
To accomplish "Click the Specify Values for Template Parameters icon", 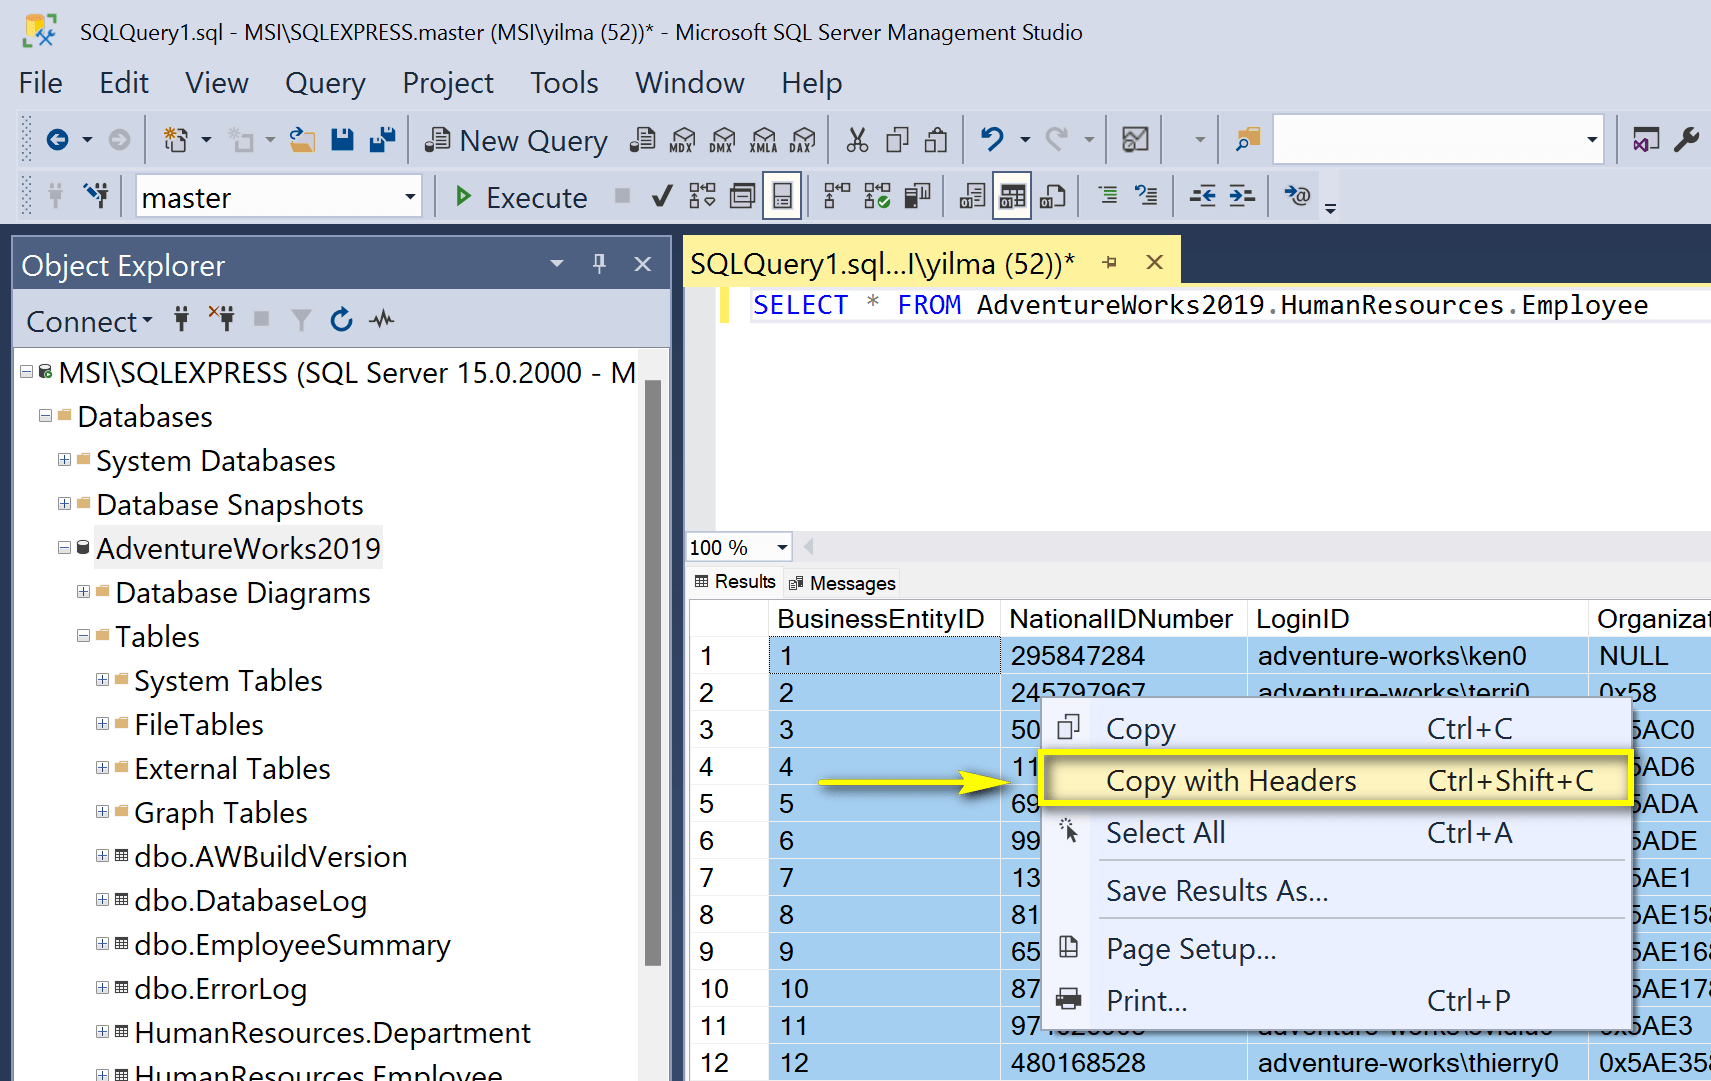I will [1297, 195].
